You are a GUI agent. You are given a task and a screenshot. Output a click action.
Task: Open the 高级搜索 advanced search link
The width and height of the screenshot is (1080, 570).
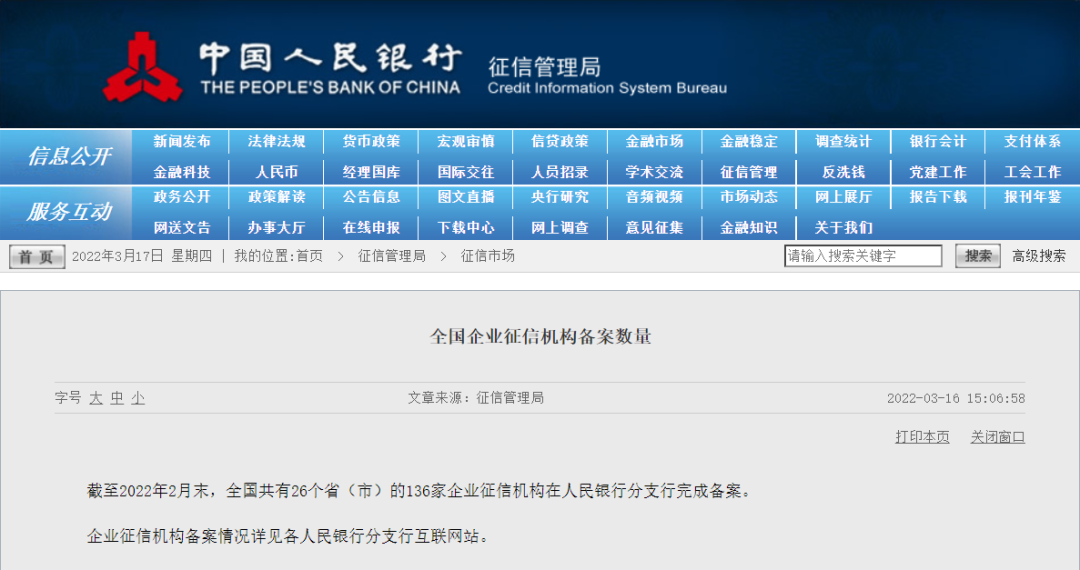1039,256
